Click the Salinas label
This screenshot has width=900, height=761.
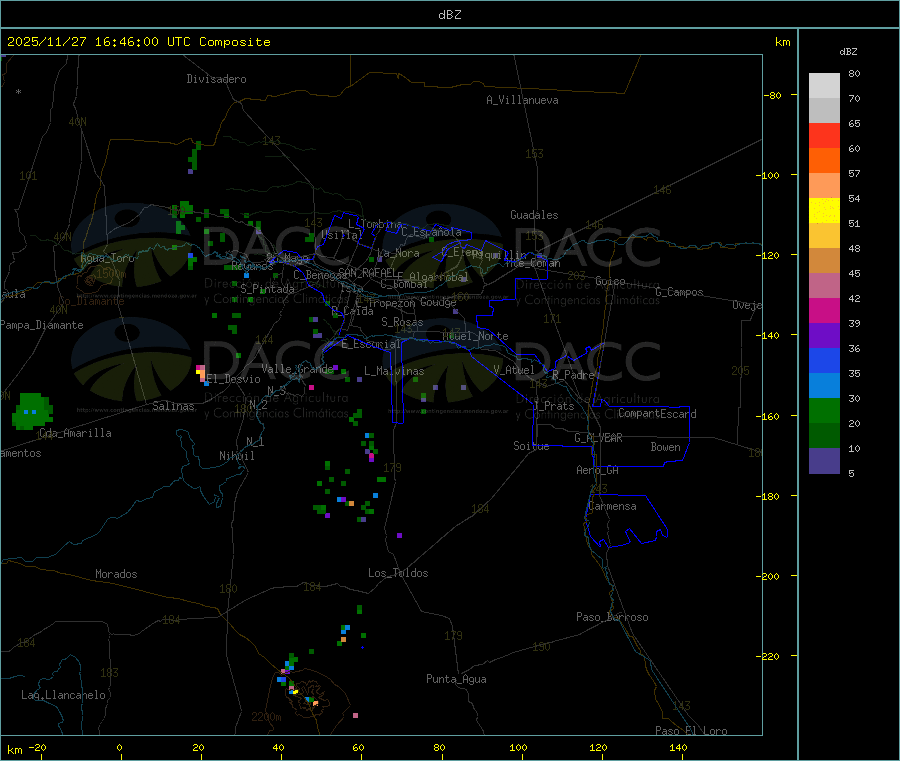[x=173, y=406]
